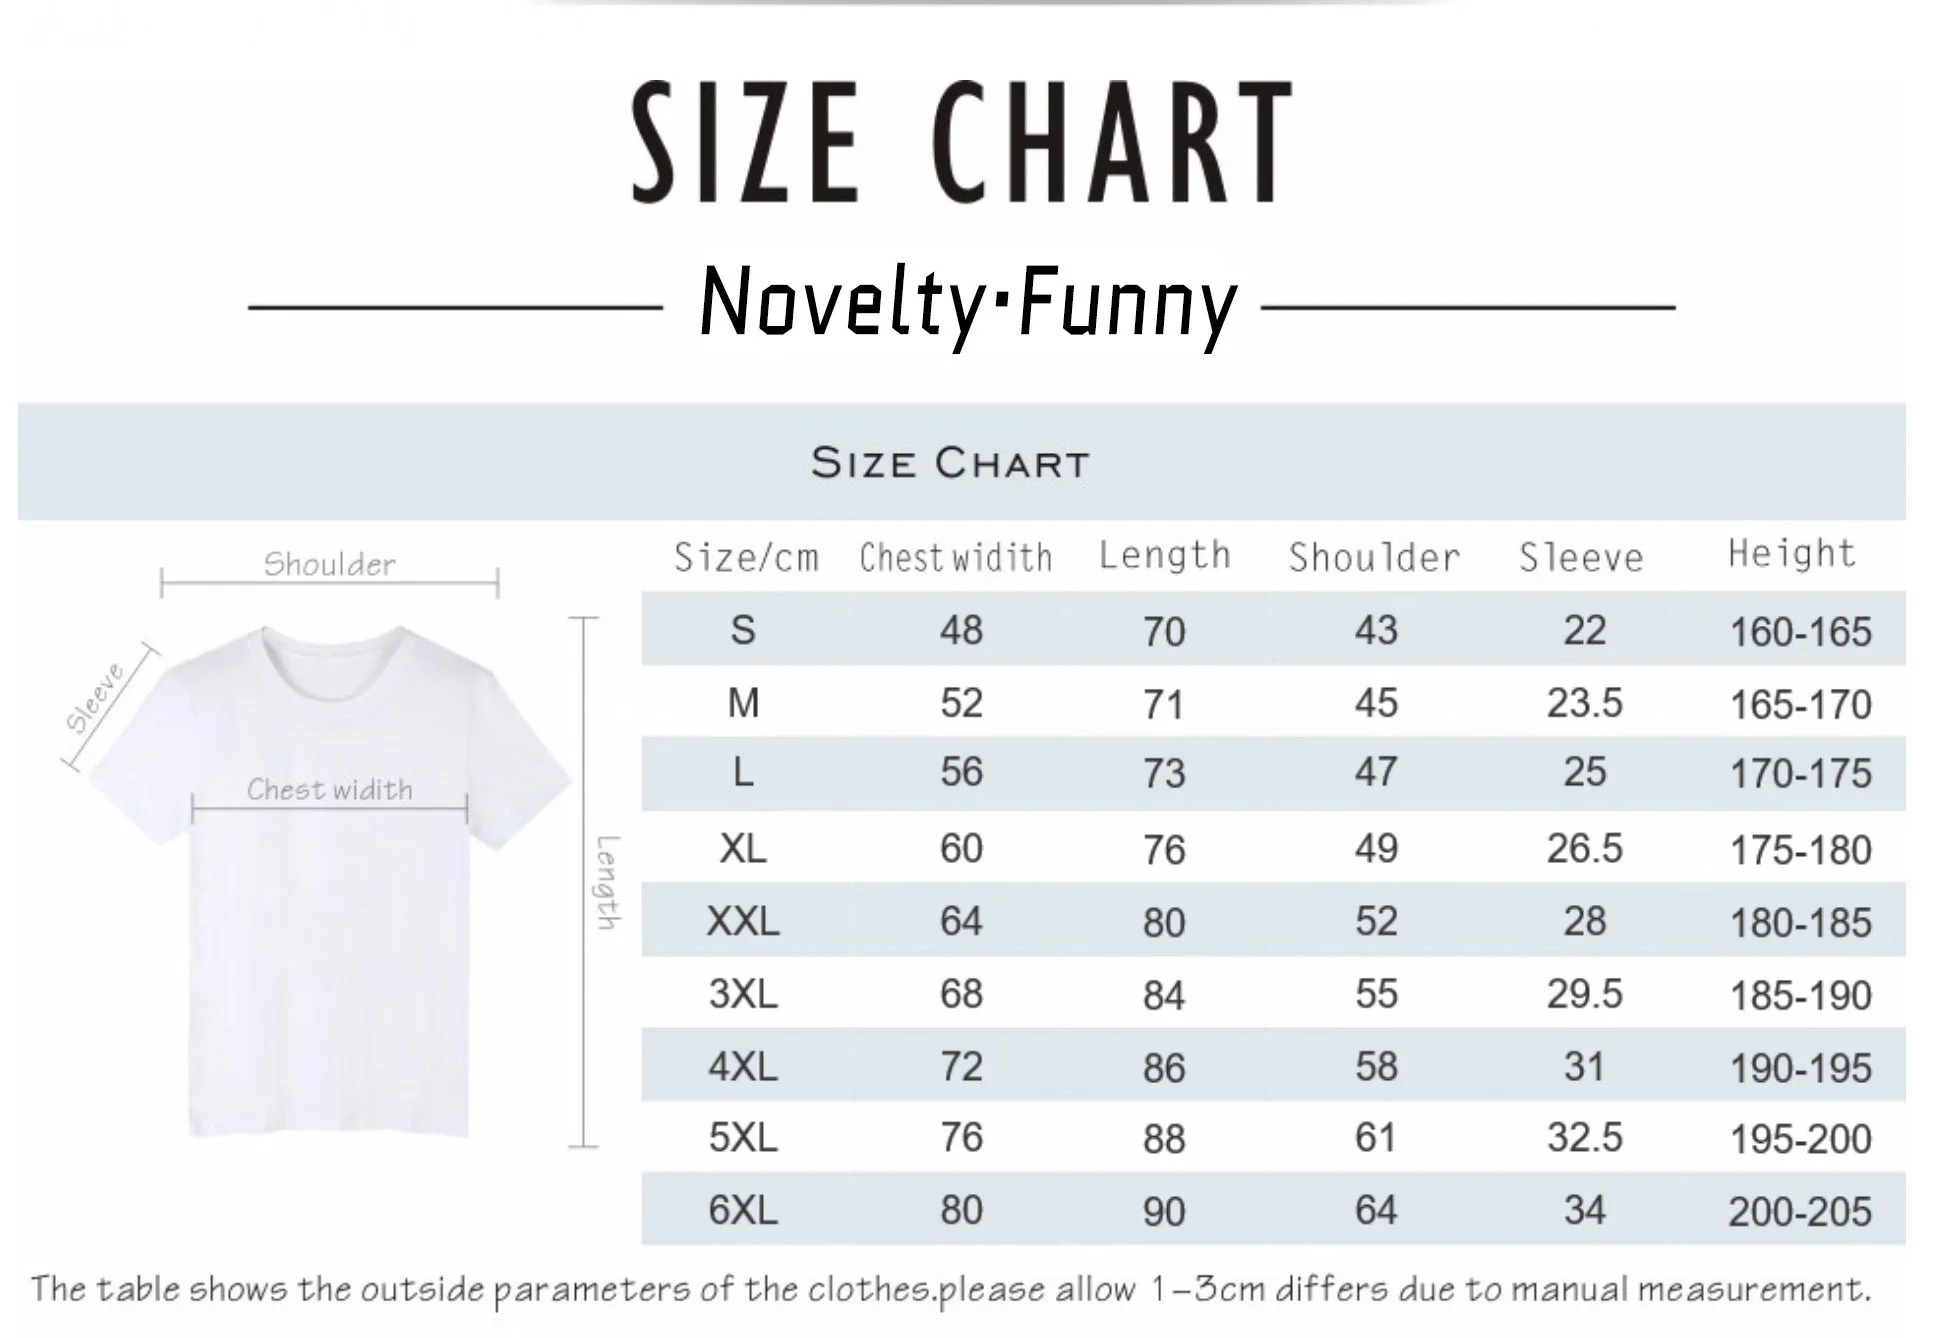Click the height value "195-200" for 5XL

1800,1139
